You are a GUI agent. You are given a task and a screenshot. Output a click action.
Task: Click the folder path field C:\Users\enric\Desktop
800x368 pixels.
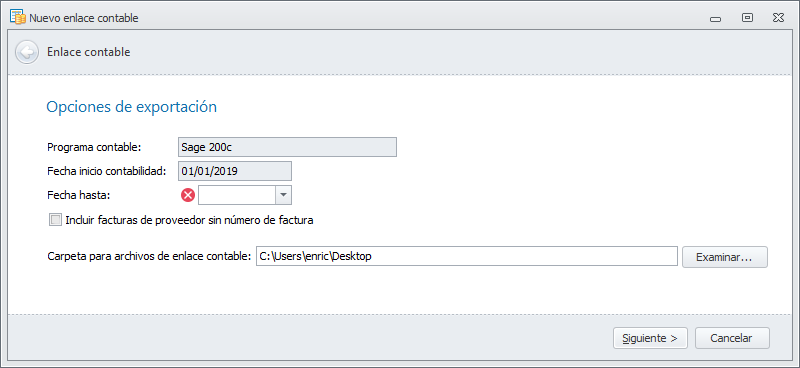[x=467, y=257]
